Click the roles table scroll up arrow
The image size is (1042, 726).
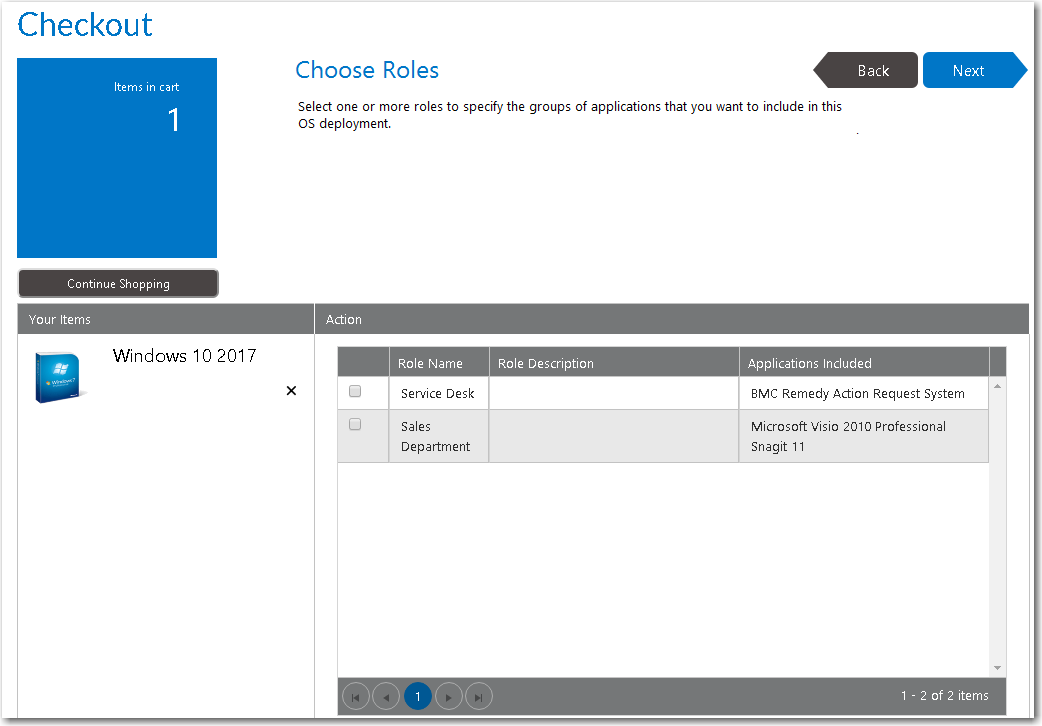point(997,386)
